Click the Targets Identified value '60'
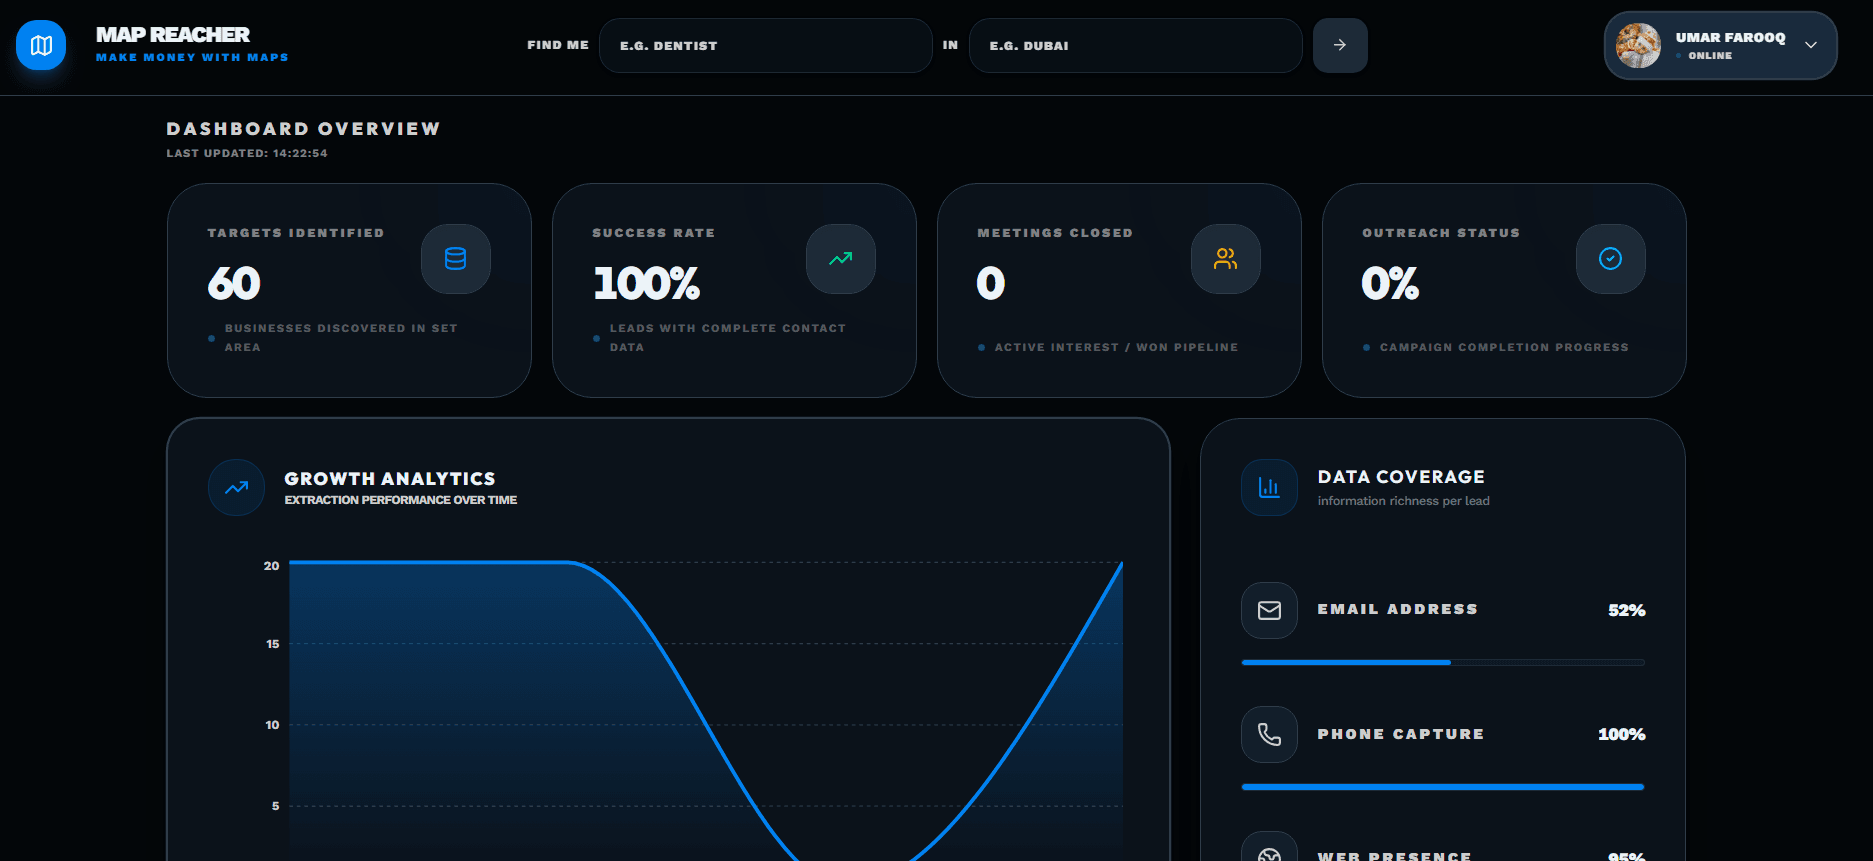This screenshot has height=861, width=1873. pyautogui.click(x=234, y=283)
